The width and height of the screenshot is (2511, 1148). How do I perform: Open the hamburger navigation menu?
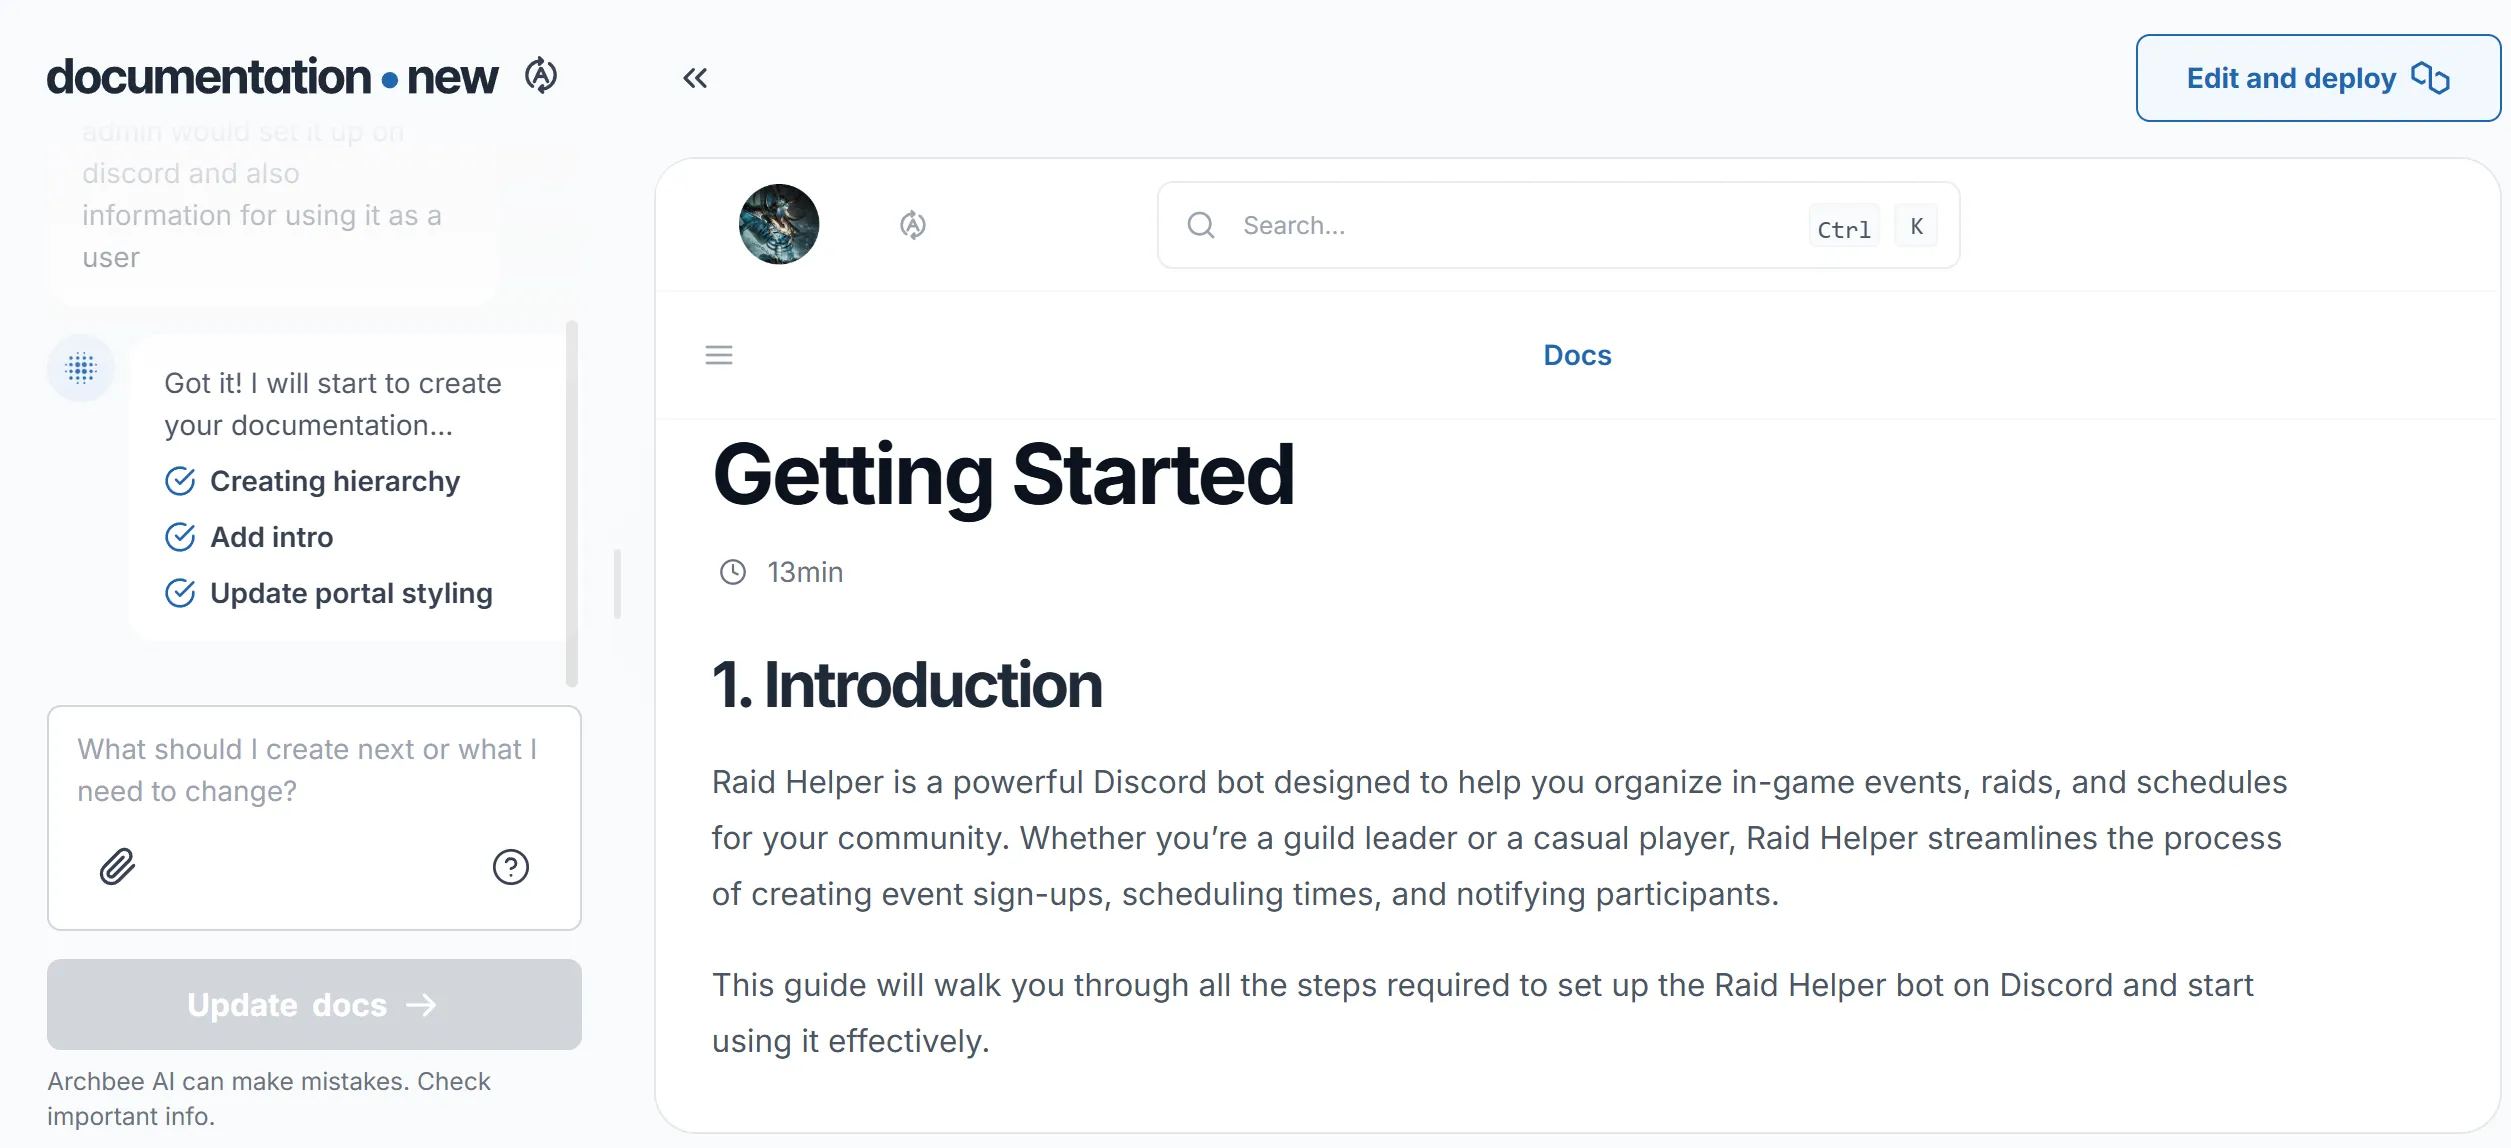coord(719,355)
